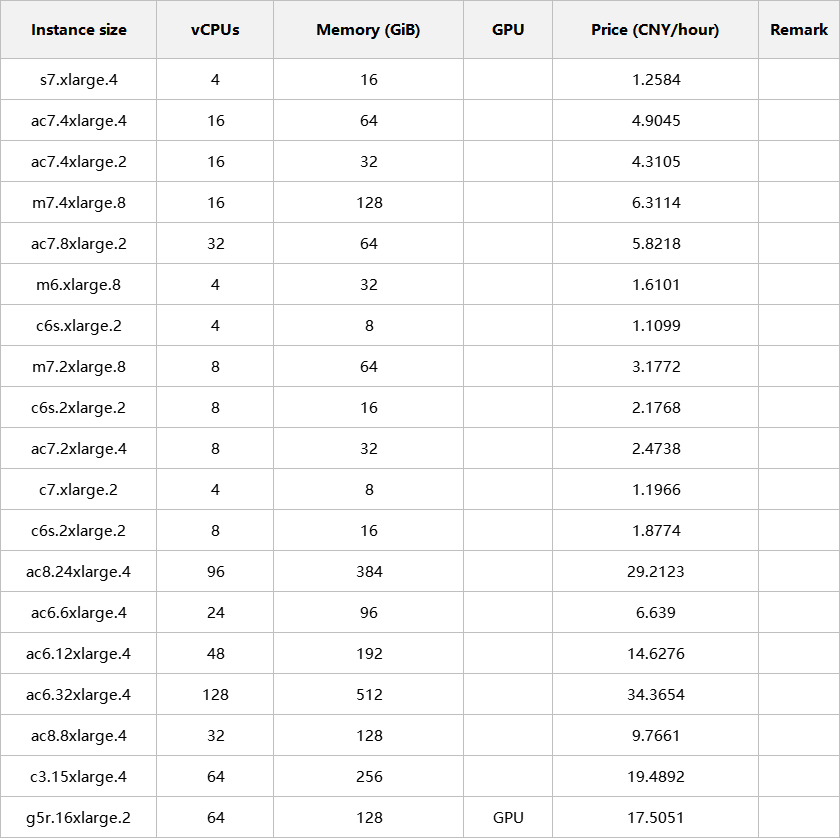The height and width of the screenshot is (838, 840).
Task: Click the Price (CNY/hour) column header
Action: pyautogui.click(x=655, y=29)
